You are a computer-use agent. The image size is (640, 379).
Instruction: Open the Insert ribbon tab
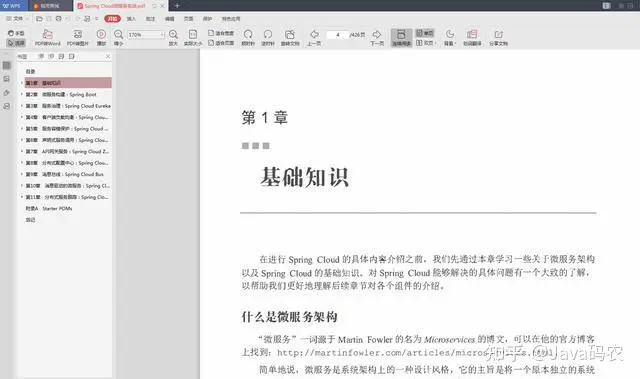pos(131,19)
